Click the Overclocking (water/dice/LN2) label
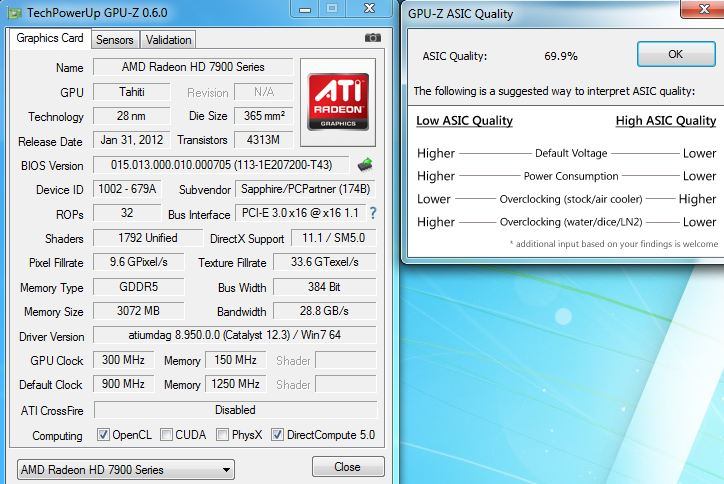 click(x=571, y=222)
